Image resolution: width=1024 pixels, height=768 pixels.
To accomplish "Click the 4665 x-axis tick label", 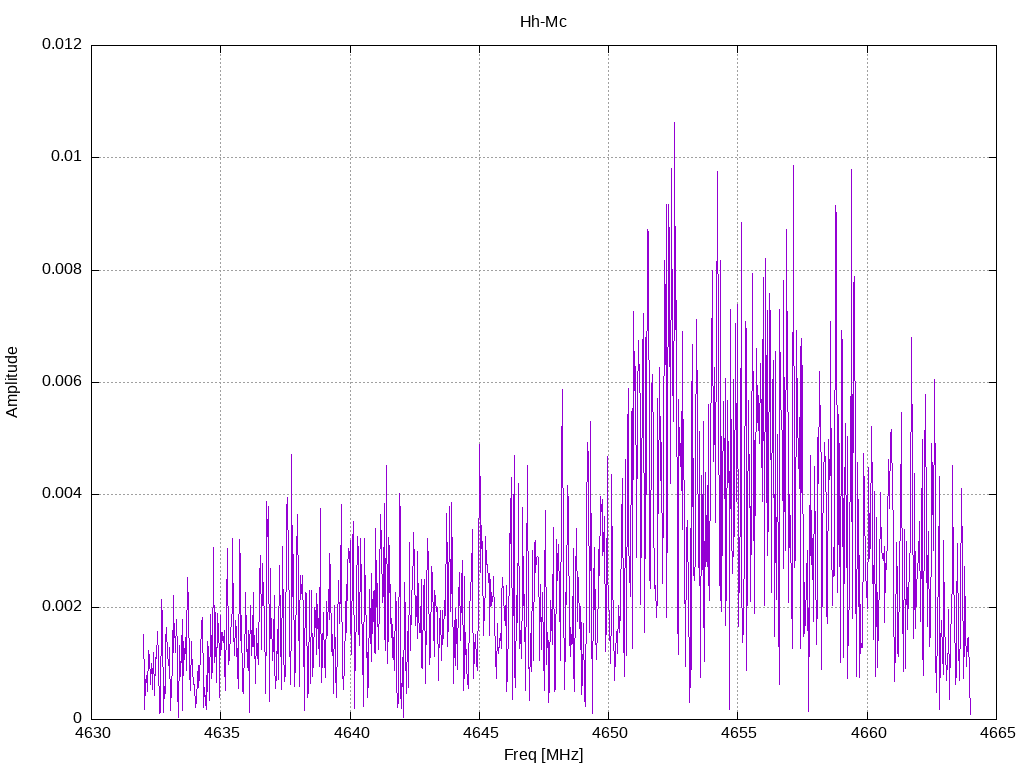I will pyautogui.click(x=997, y=733).
